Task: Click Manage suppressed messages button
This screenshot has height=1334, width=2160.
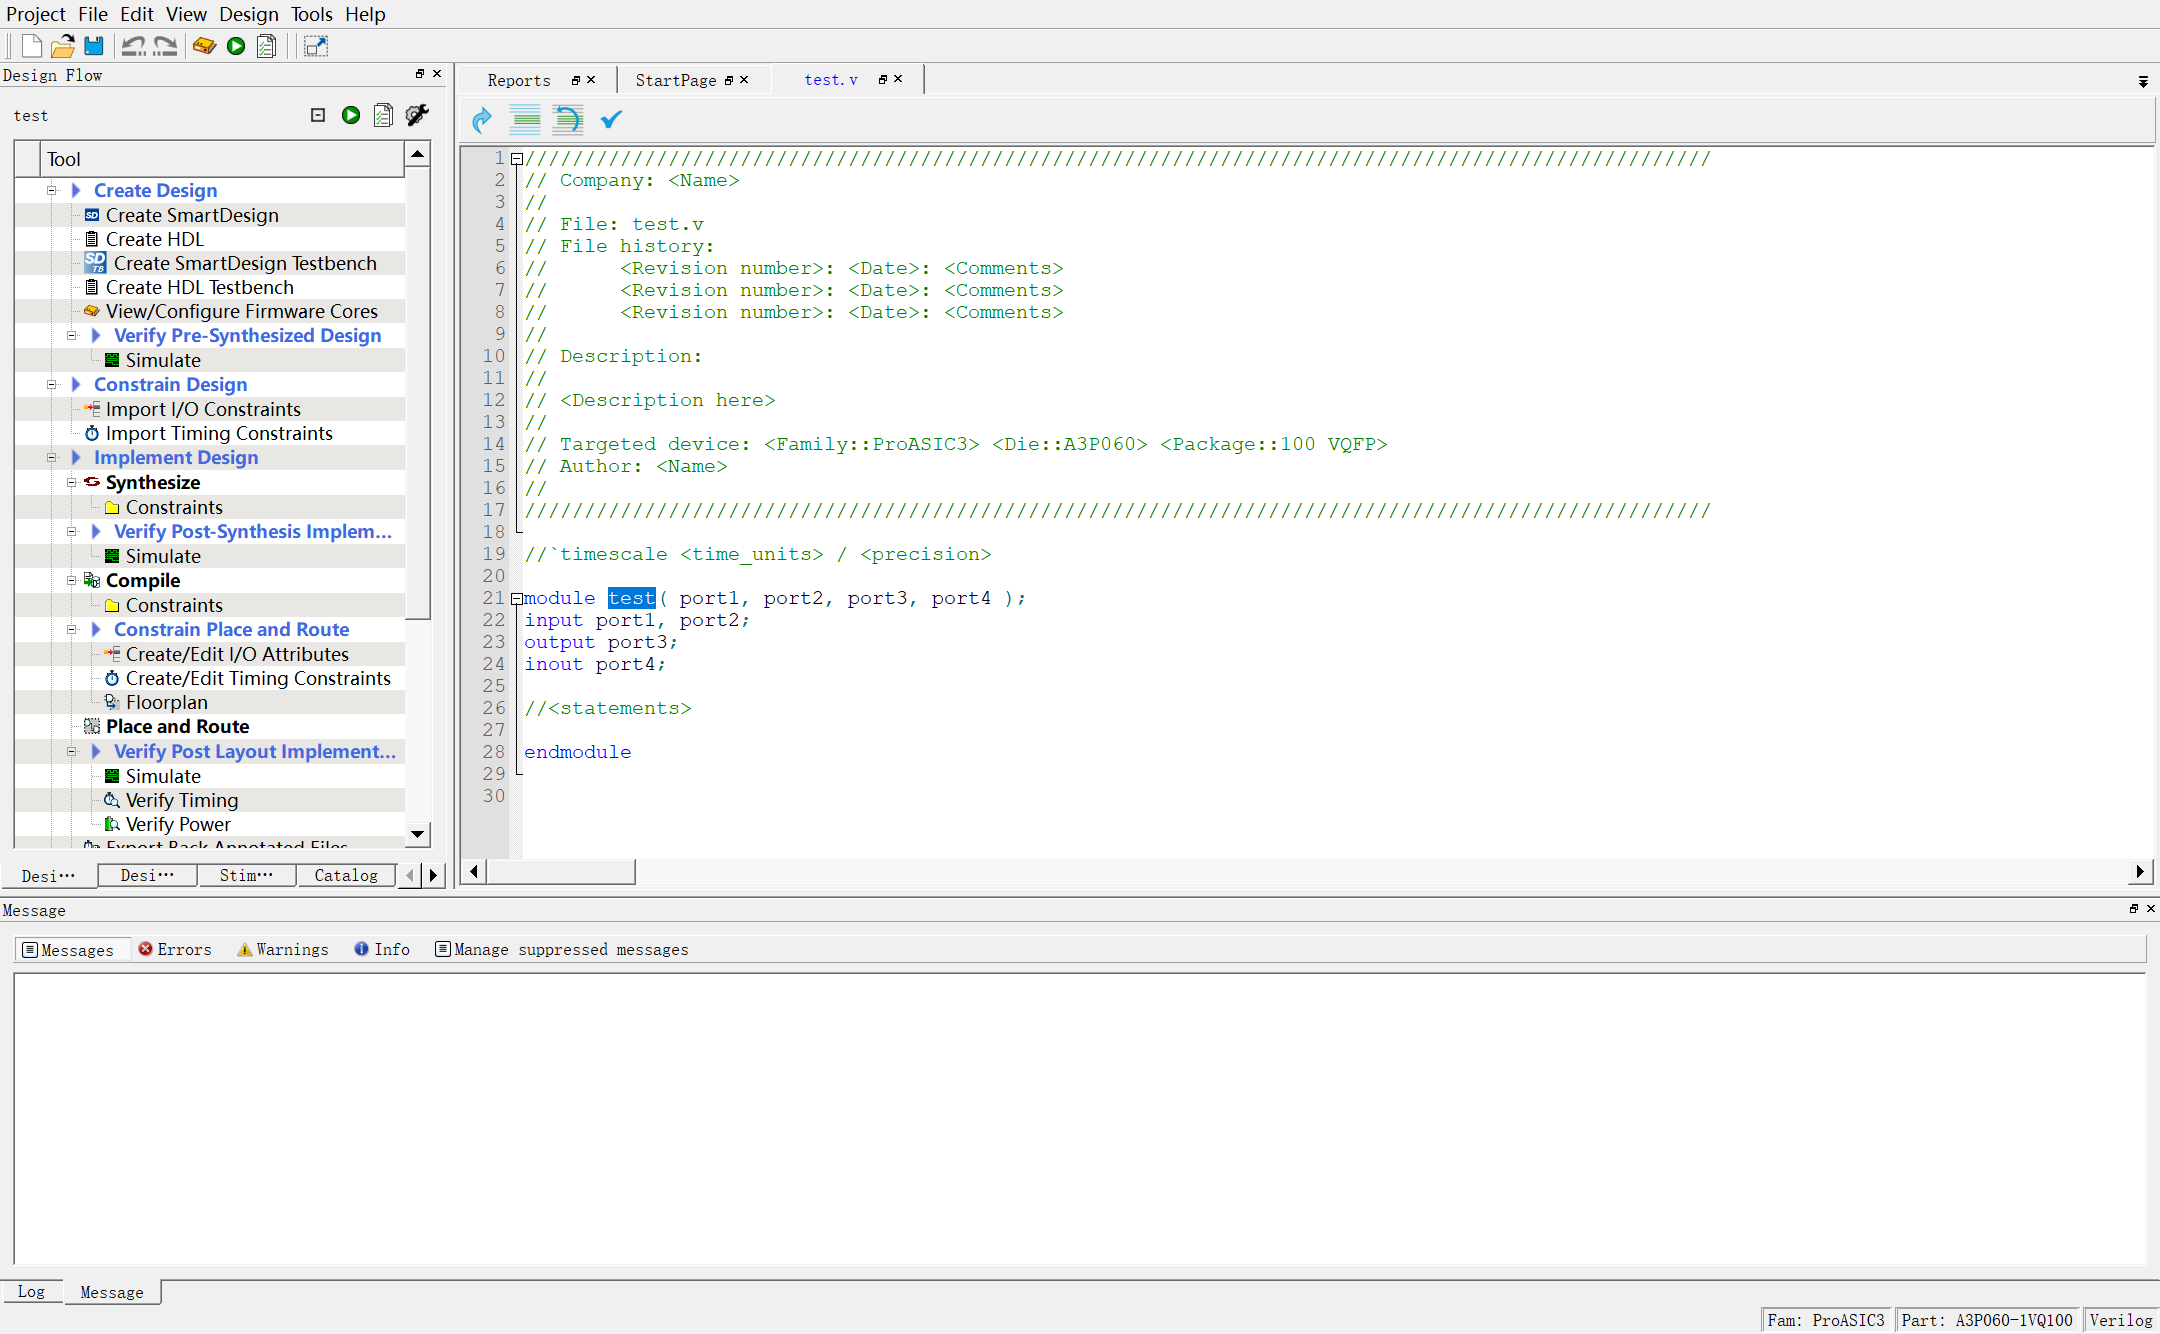Action: pos(562,949)
